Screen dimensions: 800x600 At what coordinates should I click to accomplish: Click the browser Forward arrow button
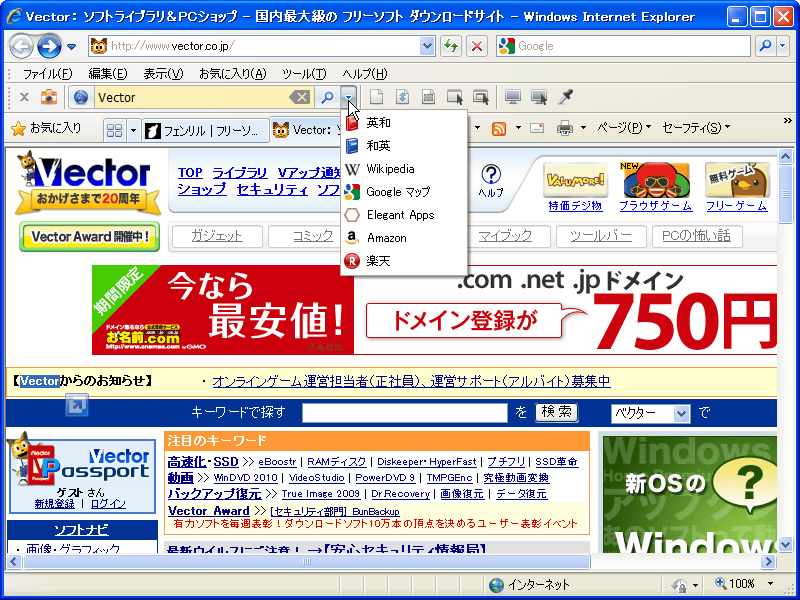49,46
